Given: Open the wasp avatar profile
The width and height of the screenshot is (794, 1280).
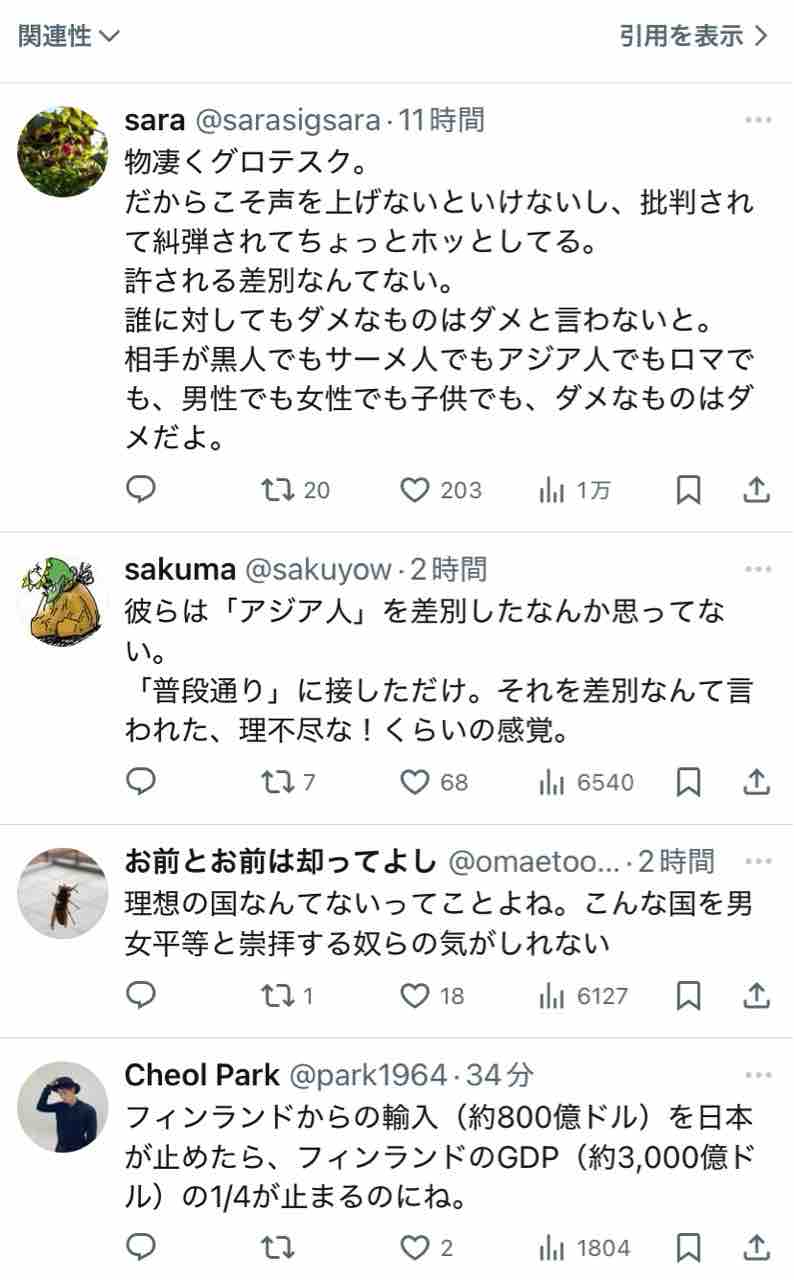Looking at the screenshot, I should (63, 893).
